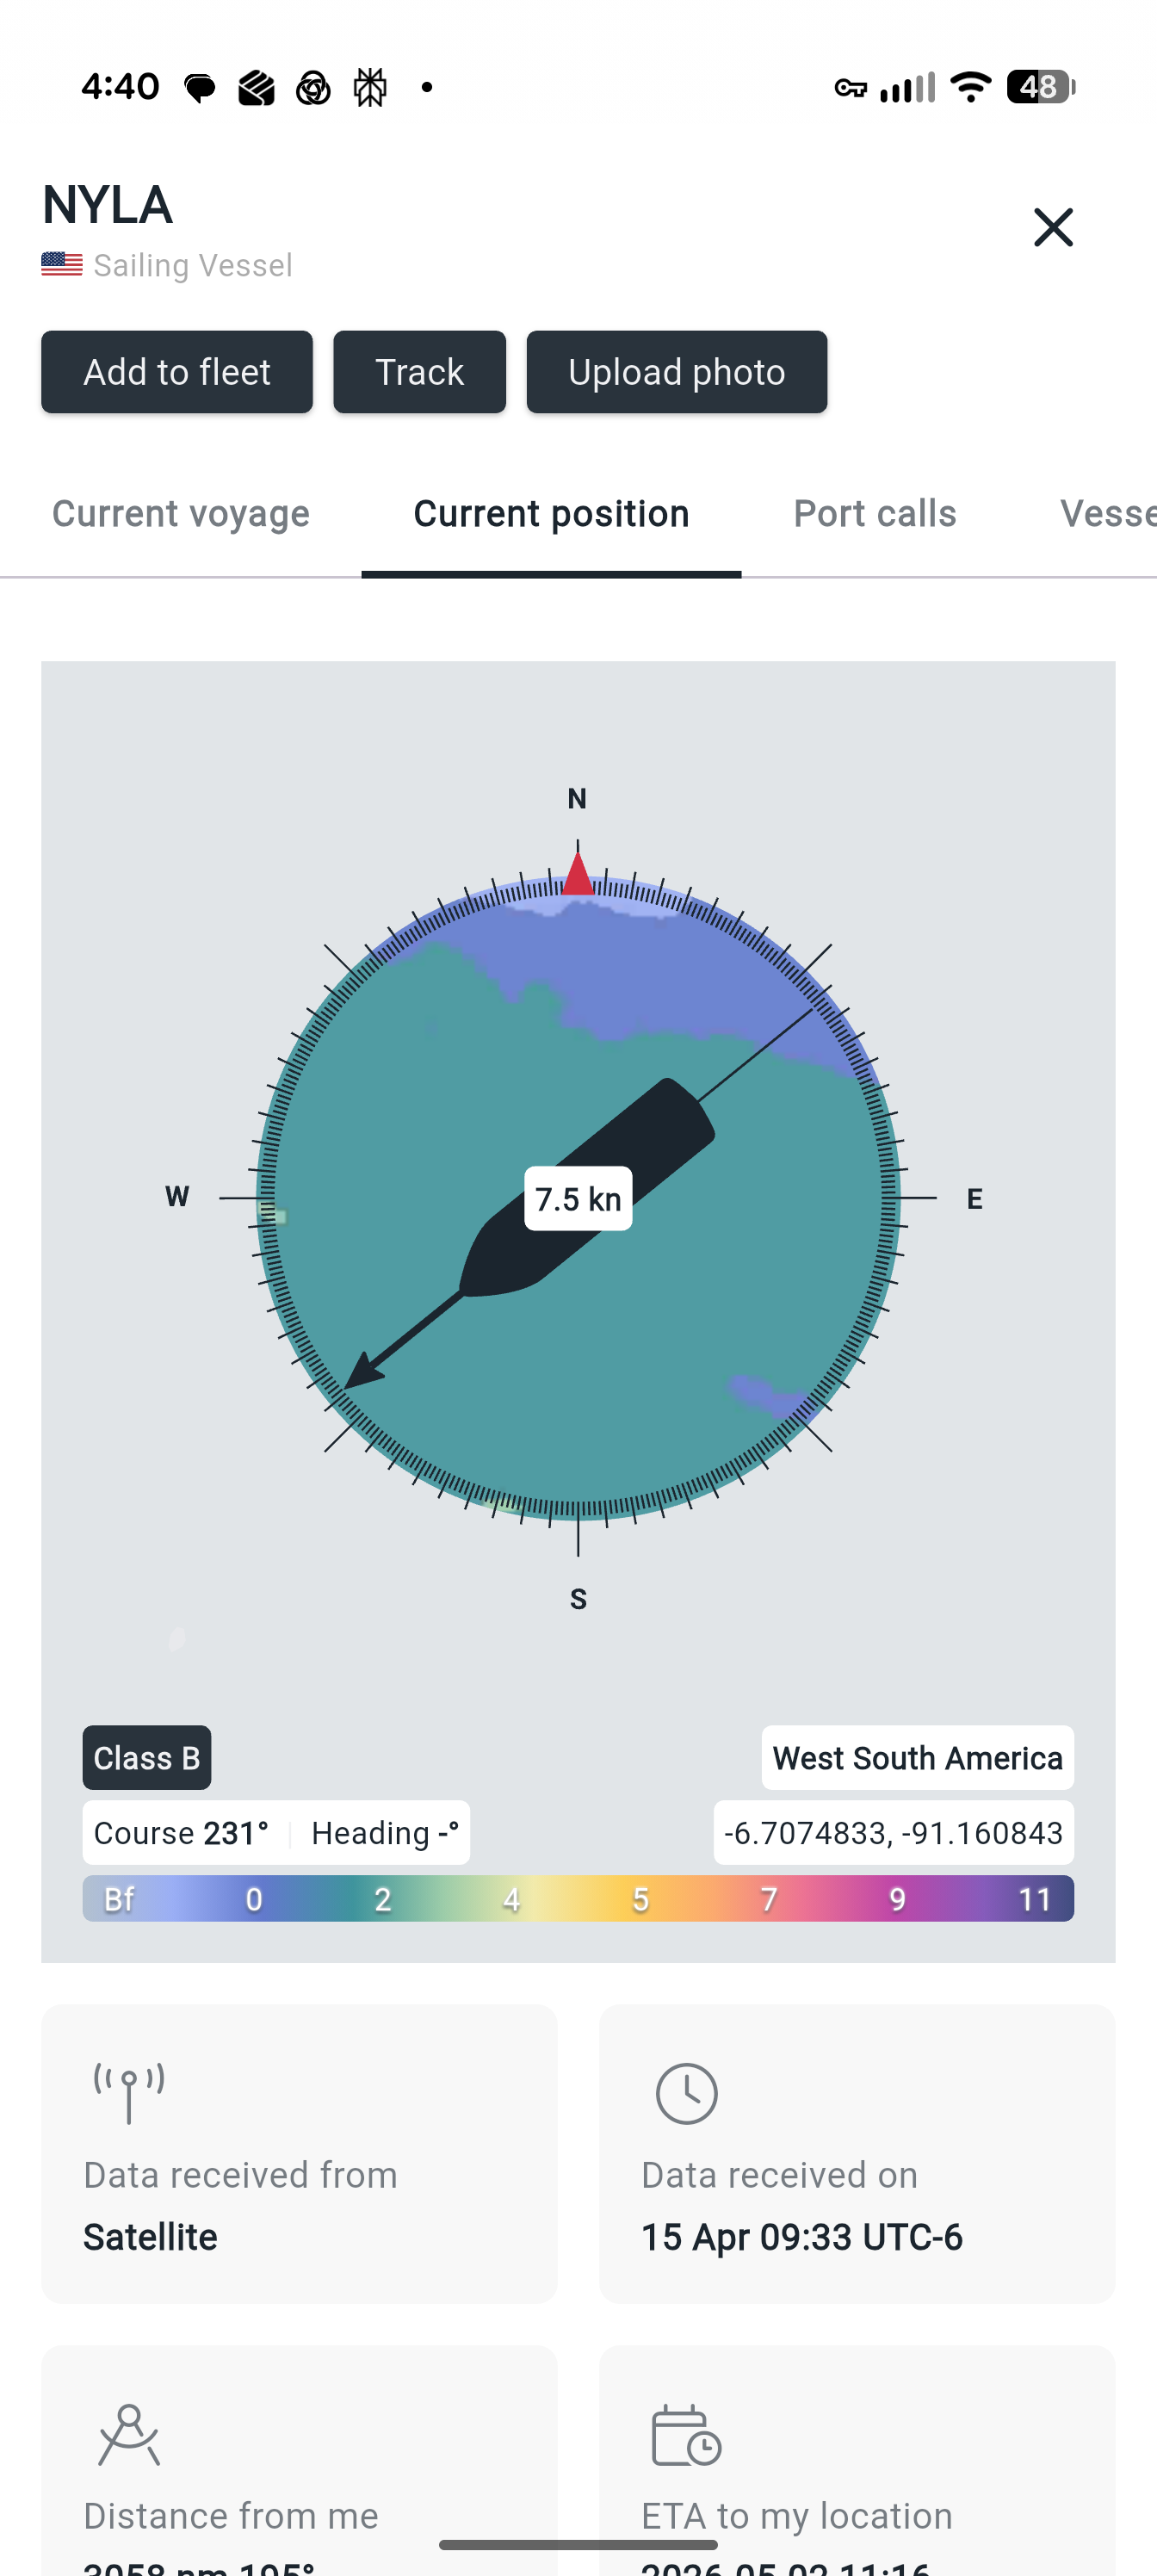Tap the clock icon

(686, 2093)
